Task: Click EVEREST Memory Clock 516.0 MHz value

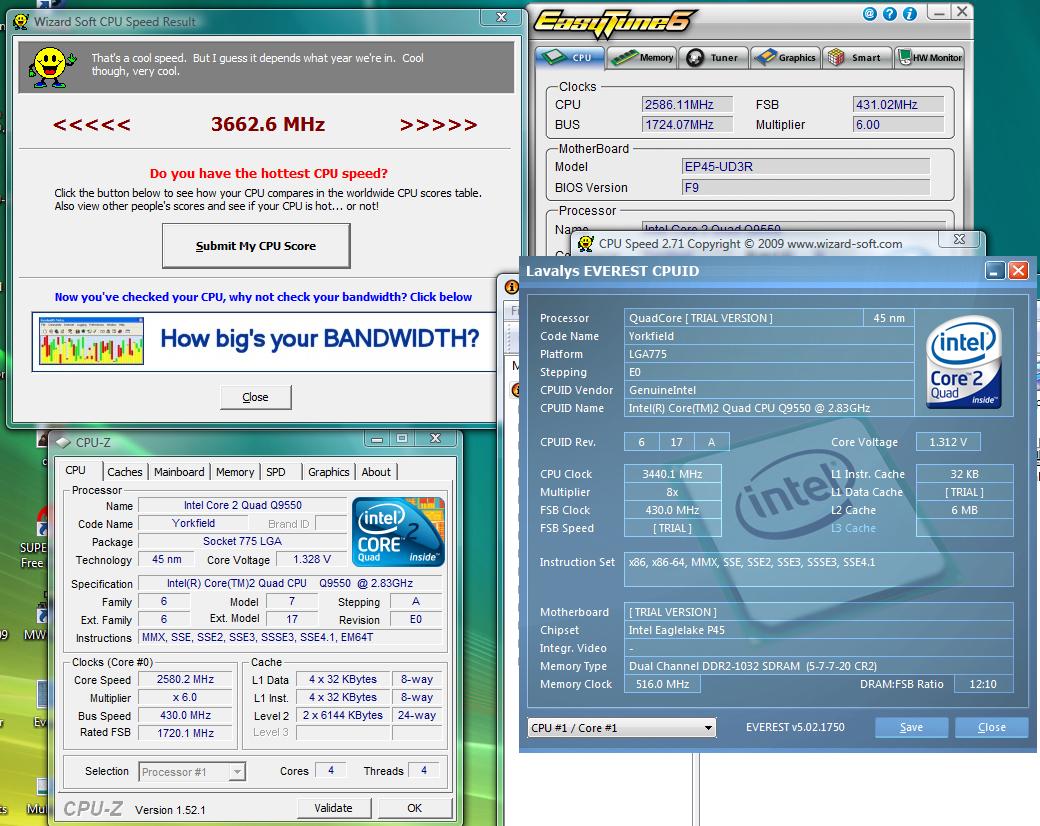Action: (x=662, y=684)
